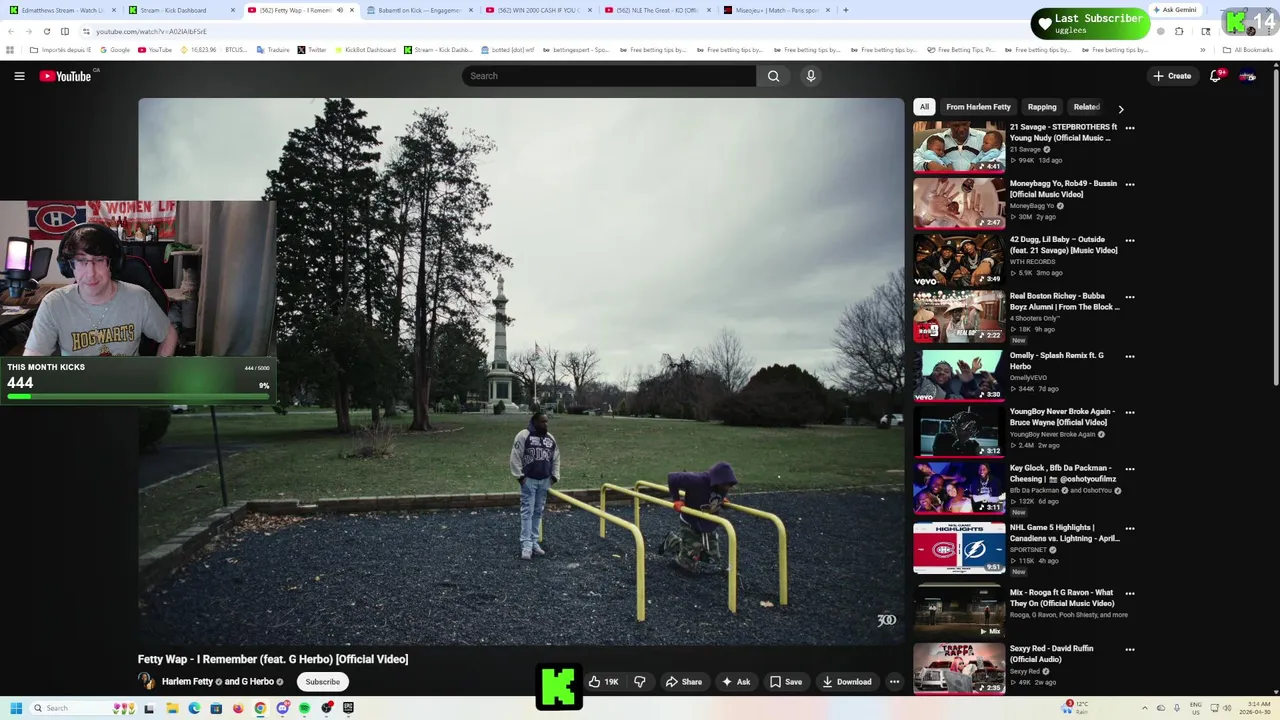The height and width of the screenshot is (720, 1280).
Task: Open the Twitter bookmark
Action: [x=312, y=50]
